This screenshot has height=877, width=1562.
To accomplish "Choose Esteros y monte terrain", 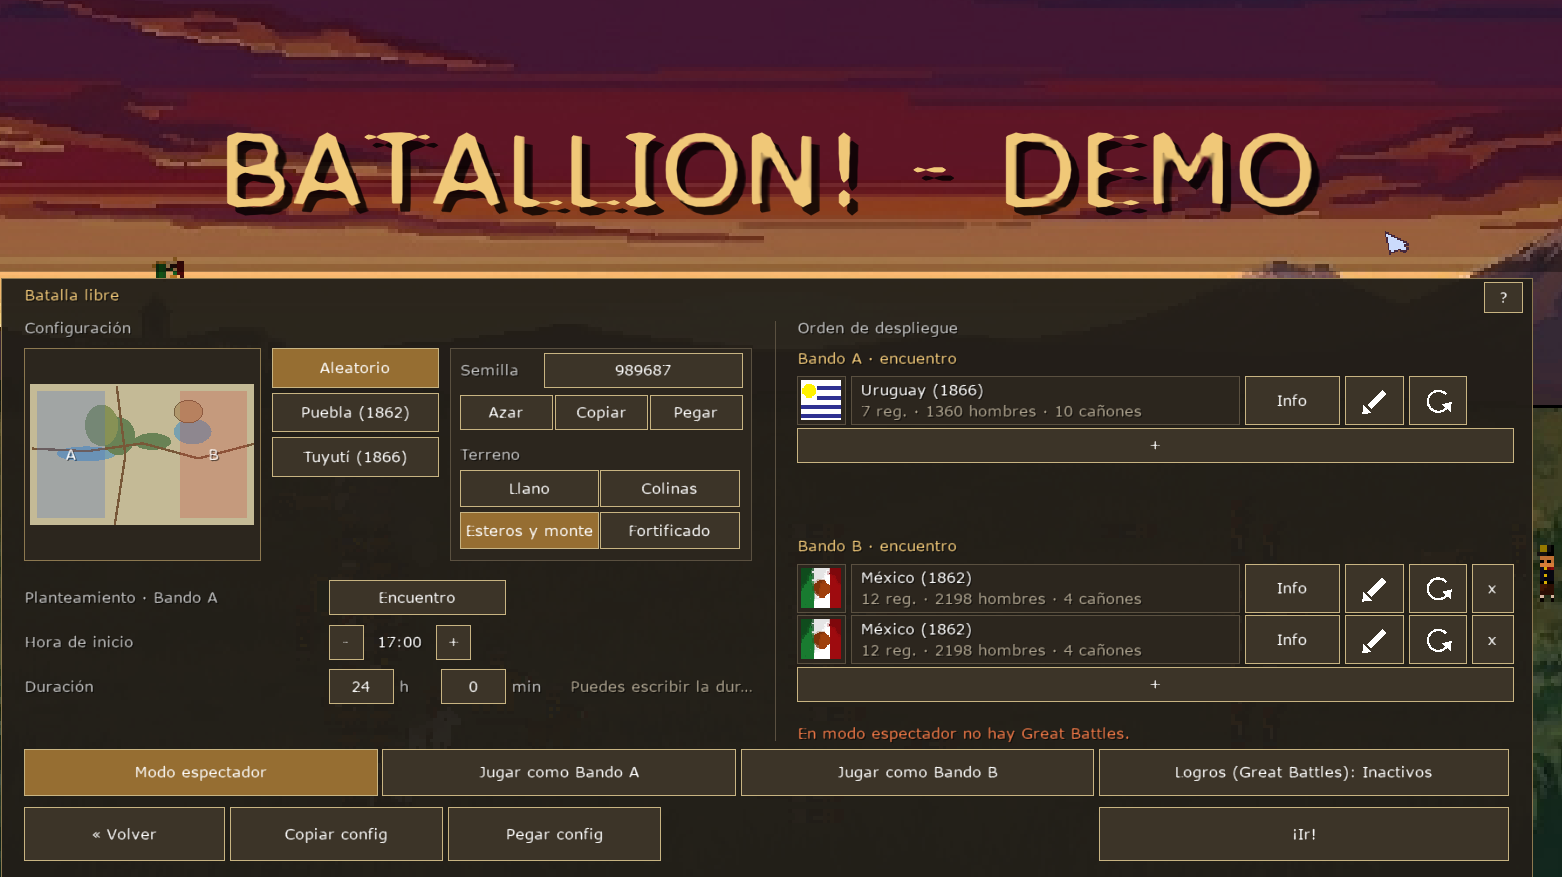I will coord(529,531).
